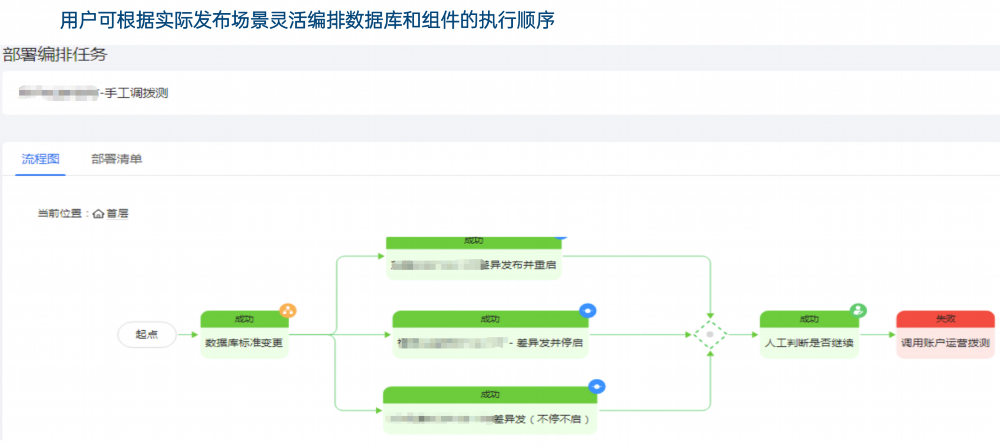Switch to the 流程图 tab
Screen dimensions: 1000x445
click(x=40, y=159)
